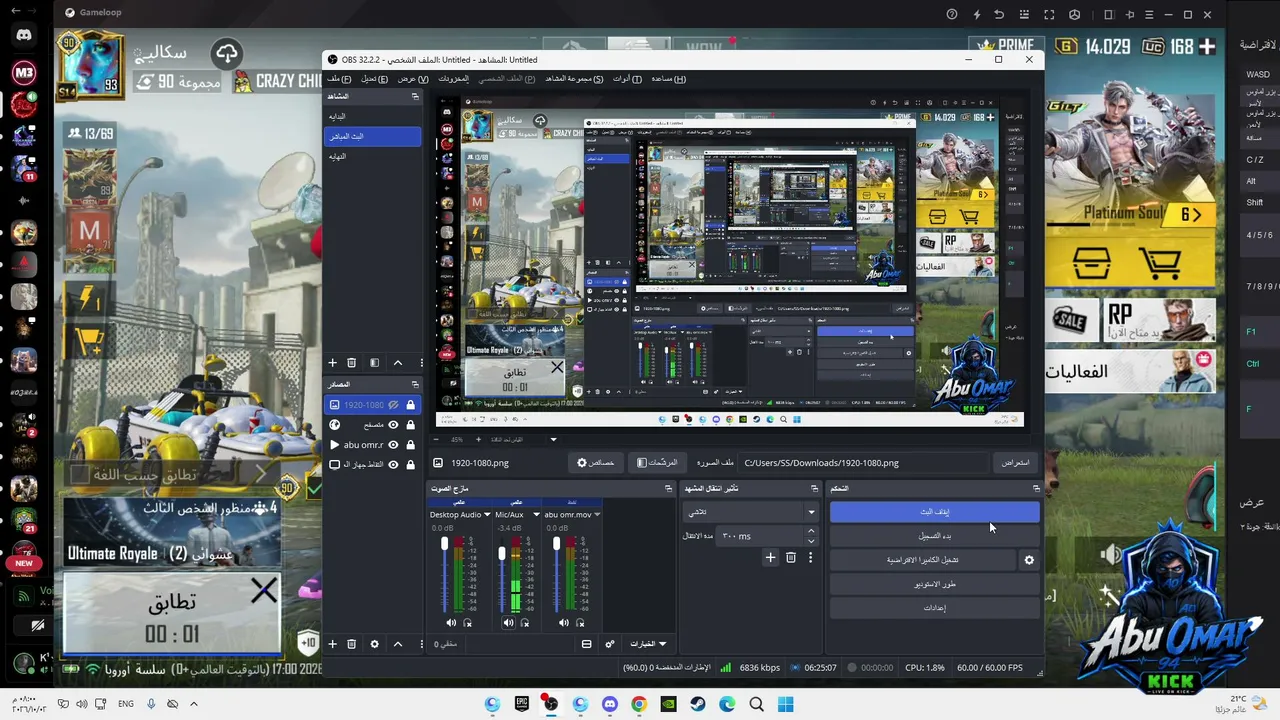This screenshot has height=720, width=1280.
Task: Delete the selected scene with the trash icon
Action: tap(351, 363)
